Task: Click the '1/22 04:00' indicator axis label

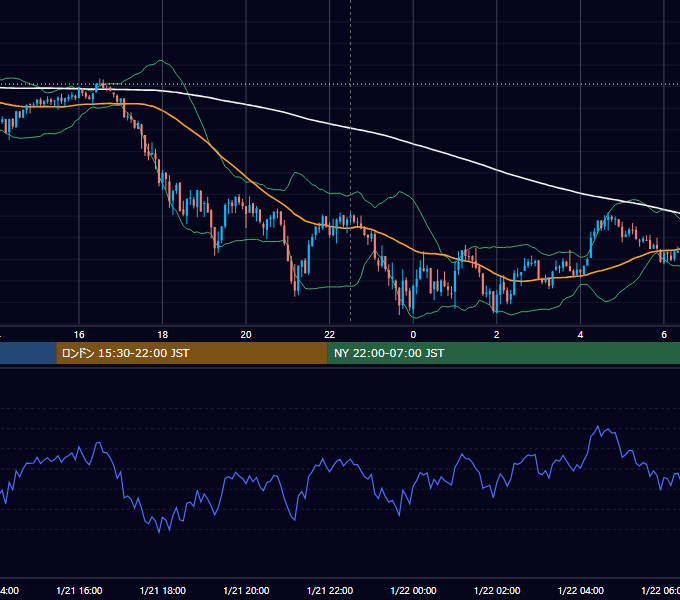Action: [x=581, y=590]
